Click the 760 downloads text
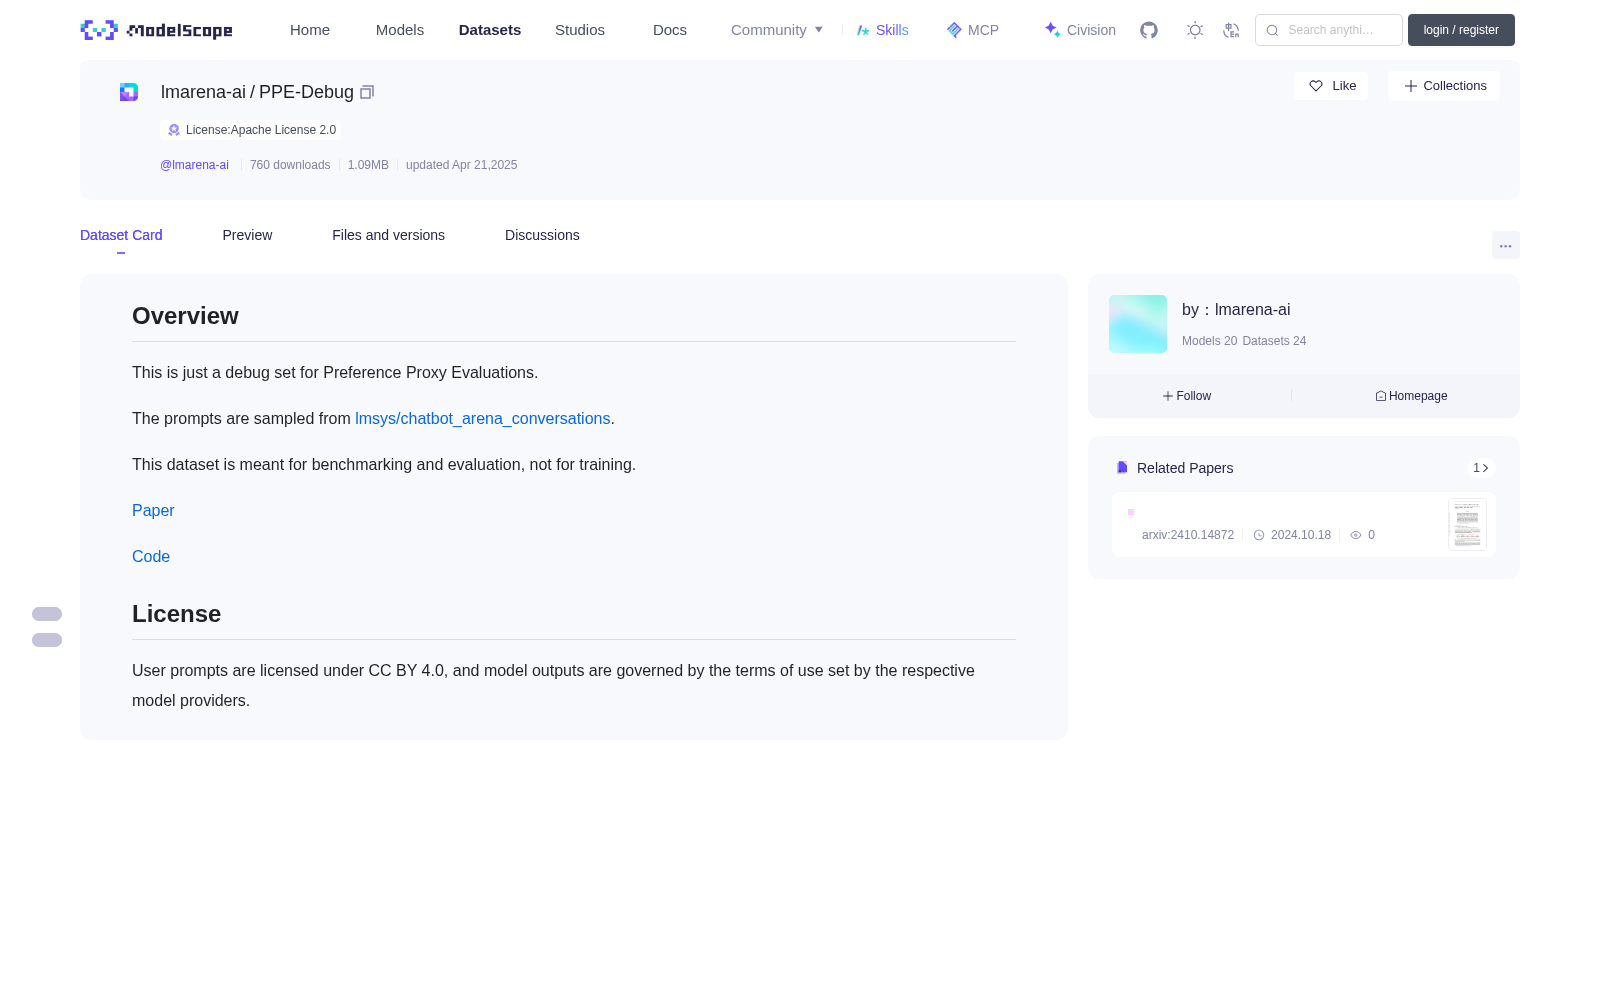This screenshot has height=1000, width=1600. pyautogui.click(x=290, y=165)
